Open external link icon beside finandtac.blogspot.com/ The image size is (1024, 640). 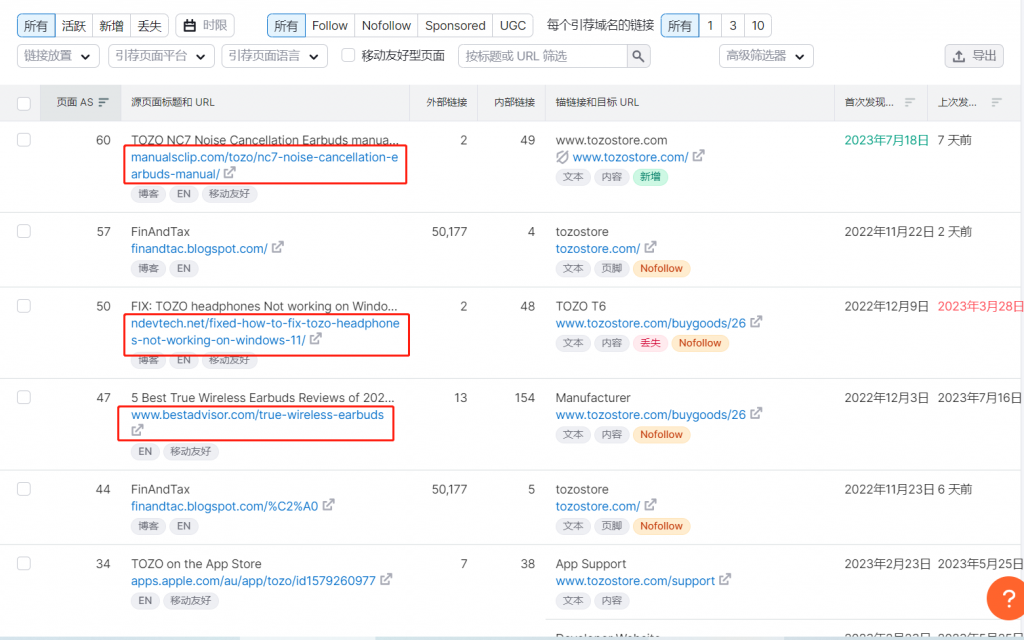pyautogui.click(x=278, y=248)
